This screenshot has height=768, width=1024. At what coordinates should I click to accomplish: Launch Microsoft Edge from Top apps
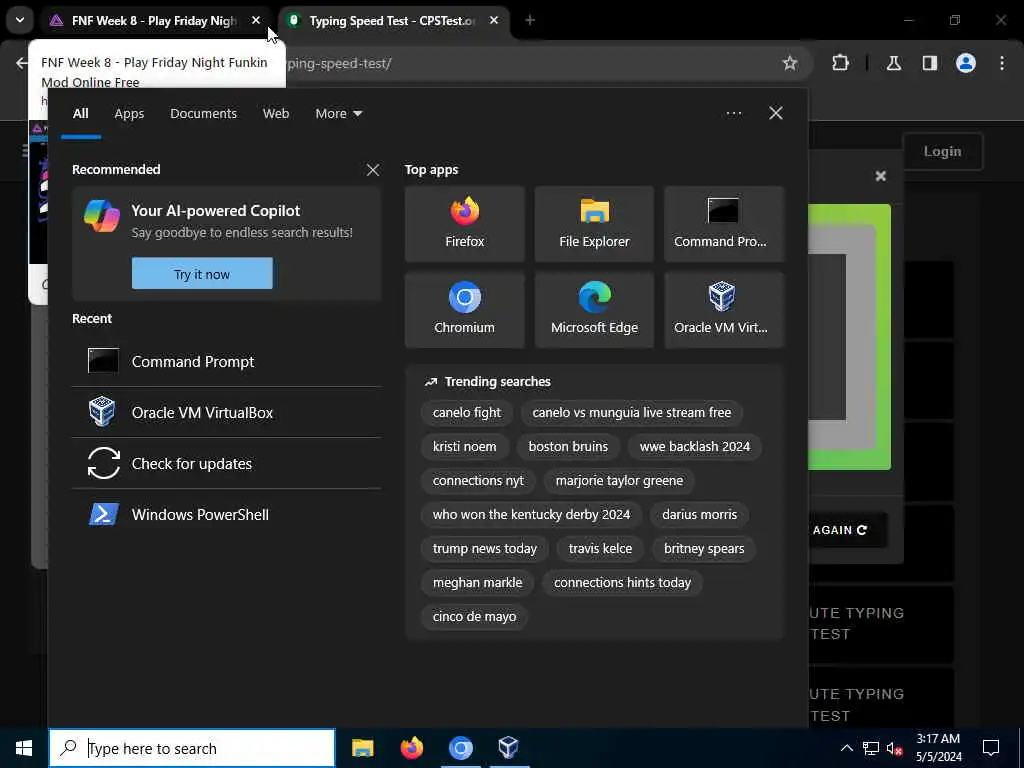click(594, 310)
